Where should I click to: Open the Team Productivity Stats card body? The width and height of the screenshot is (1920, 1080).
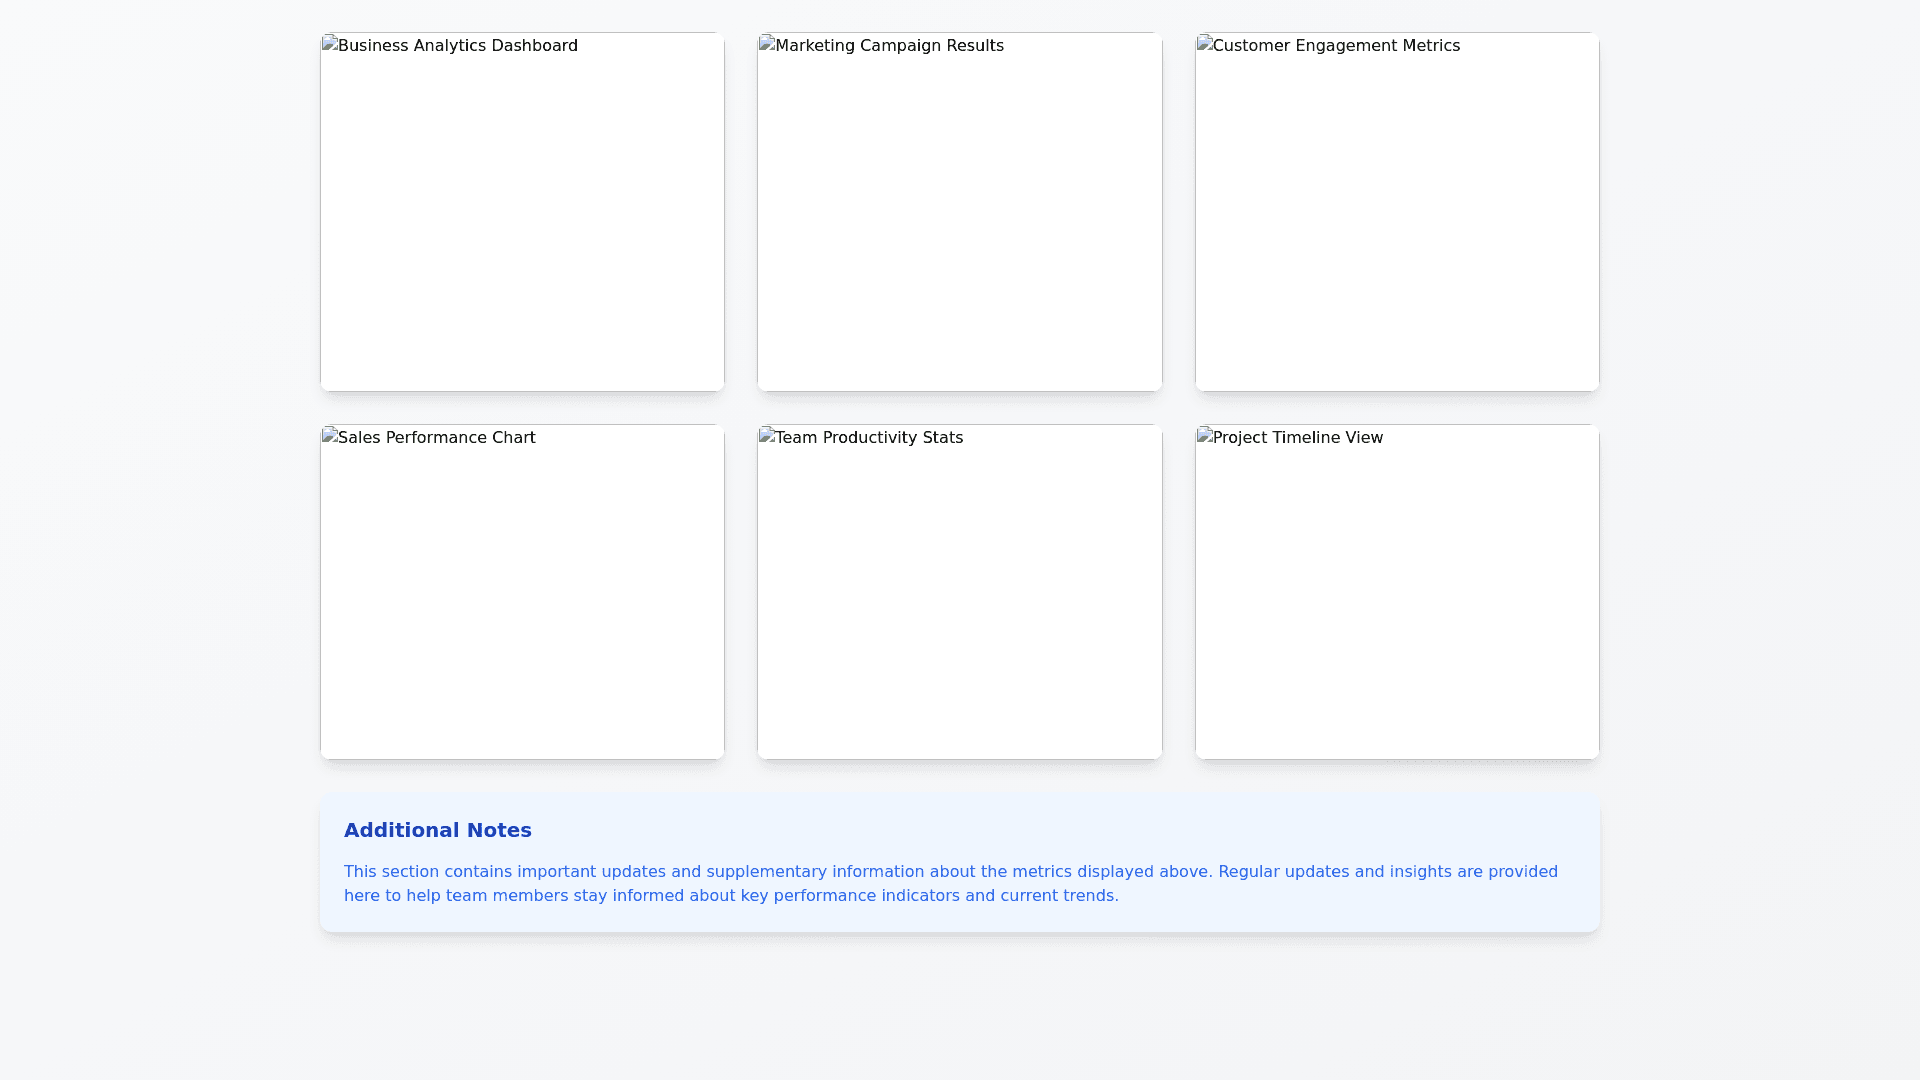click(x=960, y=600)
